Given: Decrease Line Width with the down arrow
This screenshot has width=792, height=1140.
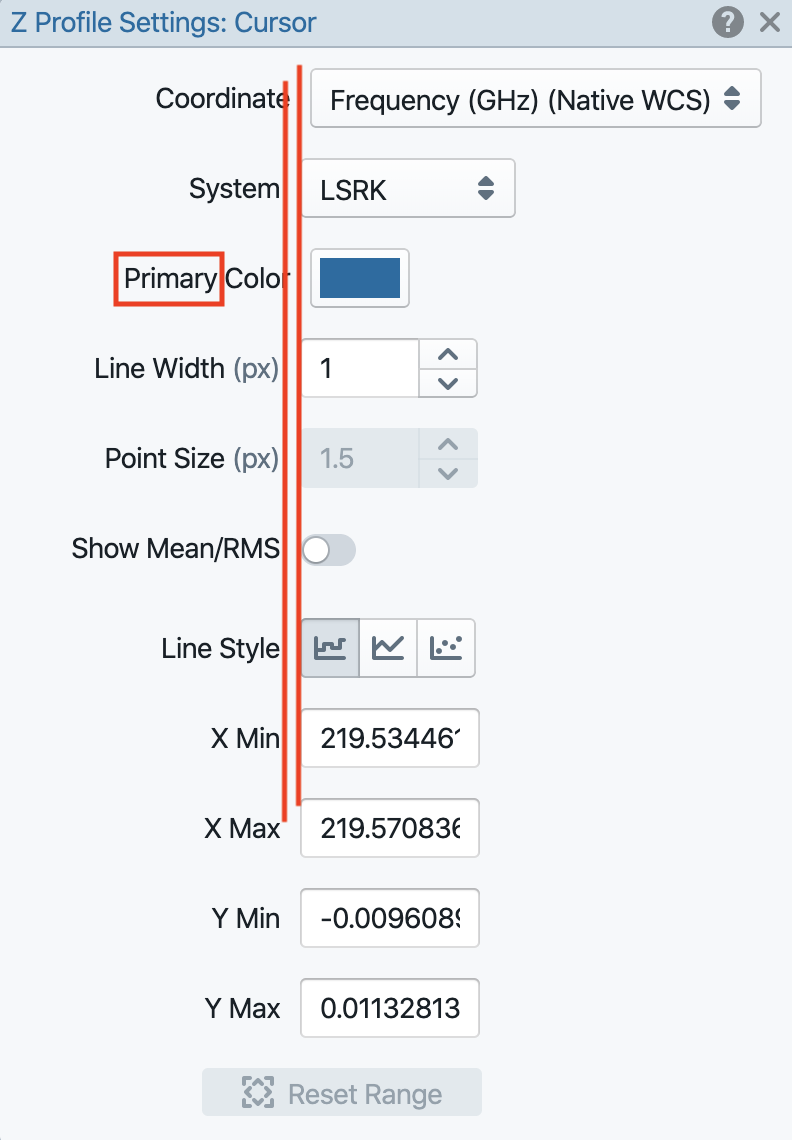Looking at the screenshot, I should pos(447,381).
